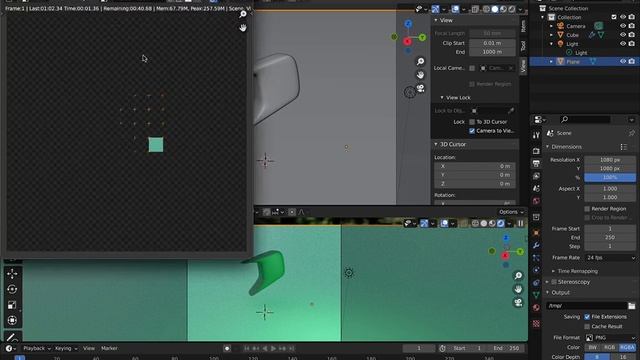Viewport: 640px width, 360px height.
Task: Set Color Depth to 16
Action: 623,357
